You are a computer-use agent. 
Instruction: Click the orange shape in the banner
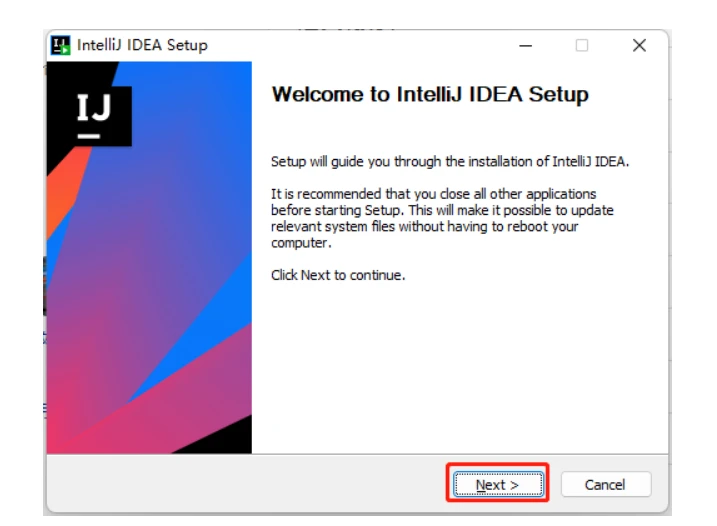point(62,195)
